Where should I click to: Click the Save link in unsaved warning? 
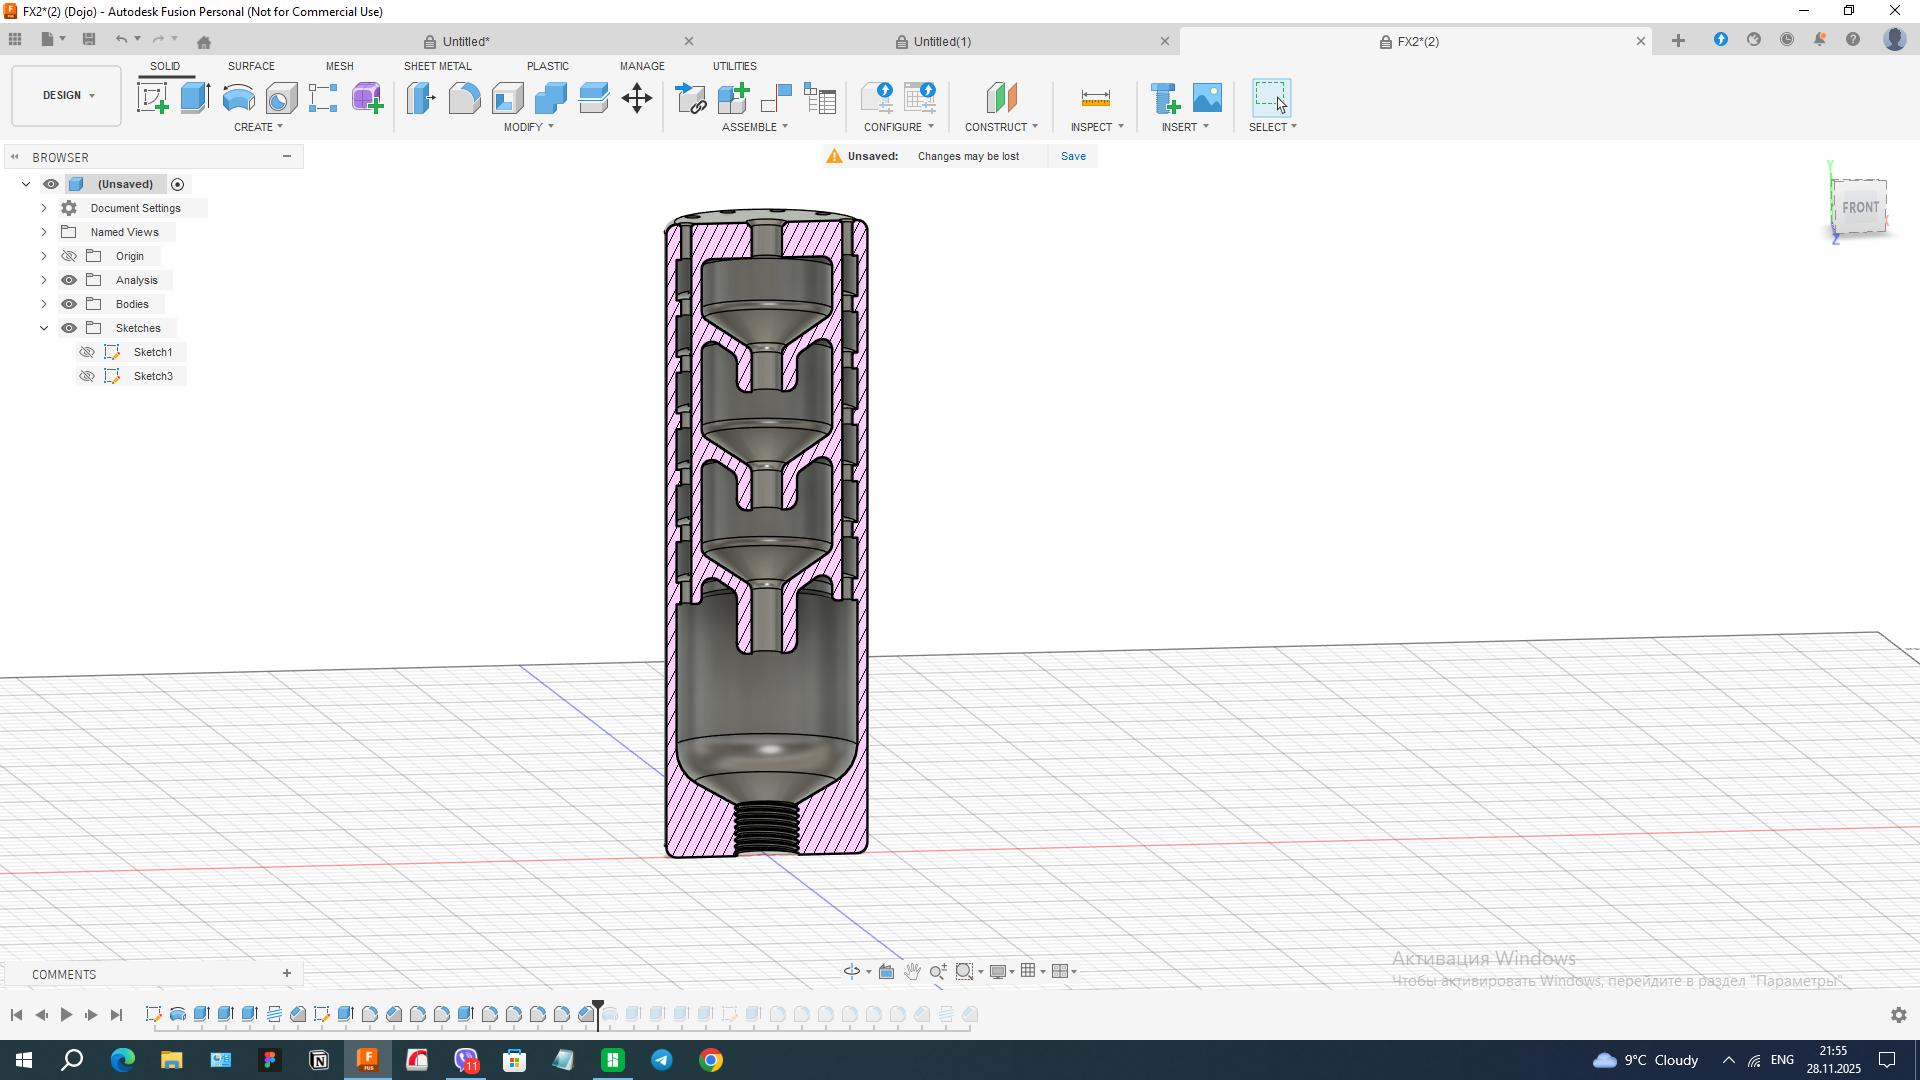point(1073,156)
